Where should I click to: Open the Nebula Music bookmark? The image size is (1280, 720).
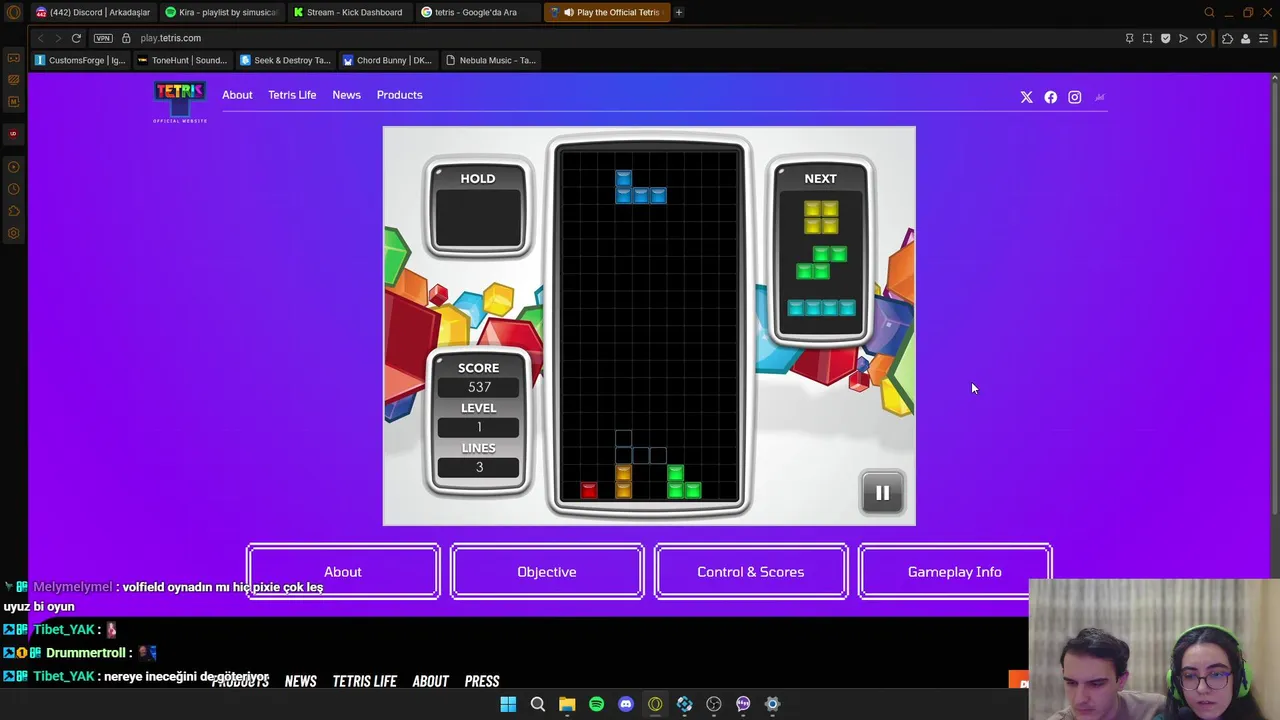tap(490, 60)
